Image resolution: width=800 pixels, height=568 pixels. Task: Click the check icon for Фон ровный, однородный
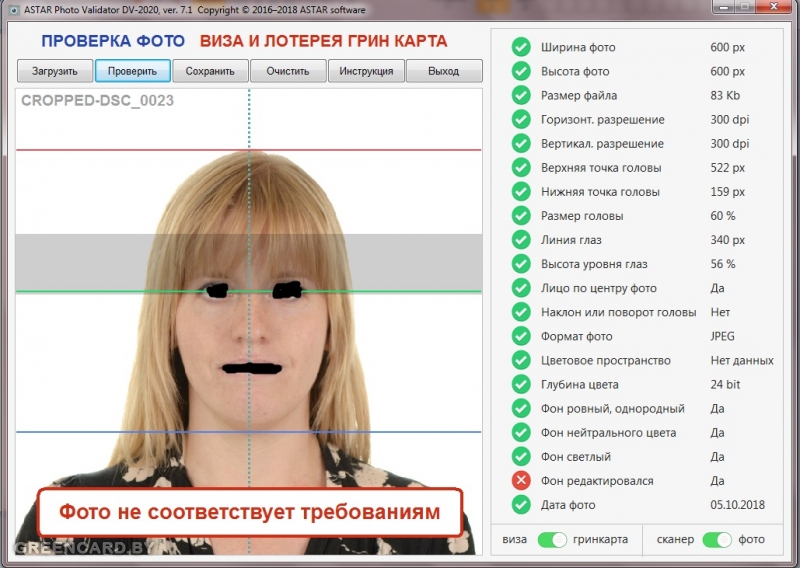(521, 408)
